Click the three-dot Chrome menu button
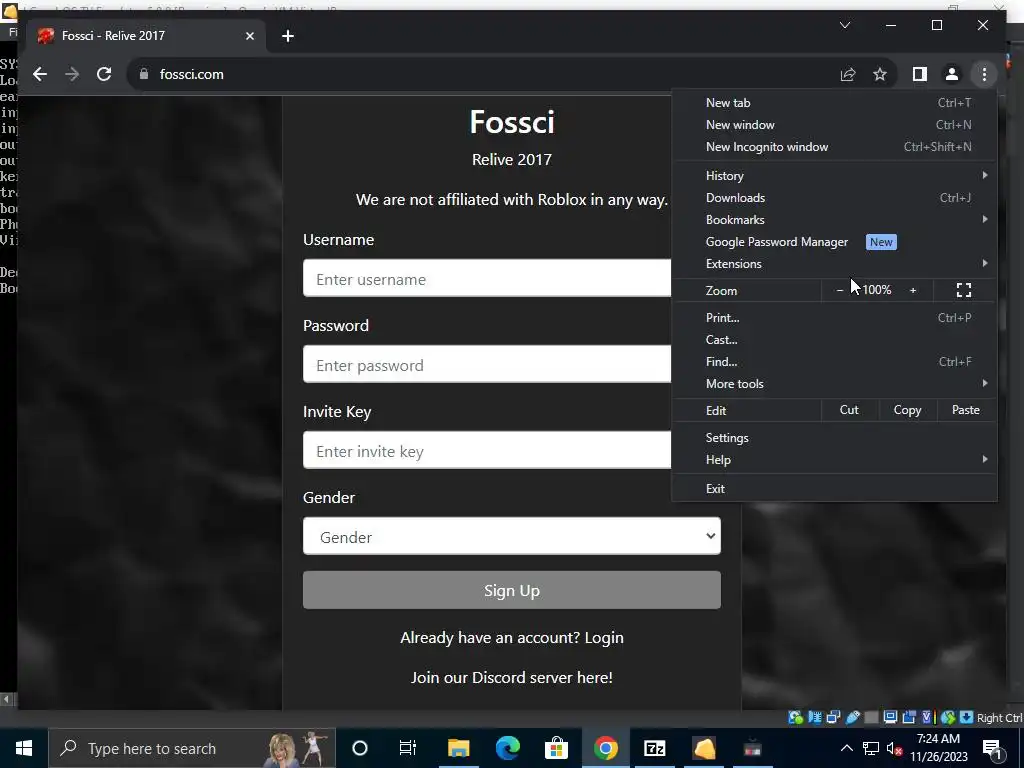The image size is (1024, 768). pos(984,74)
